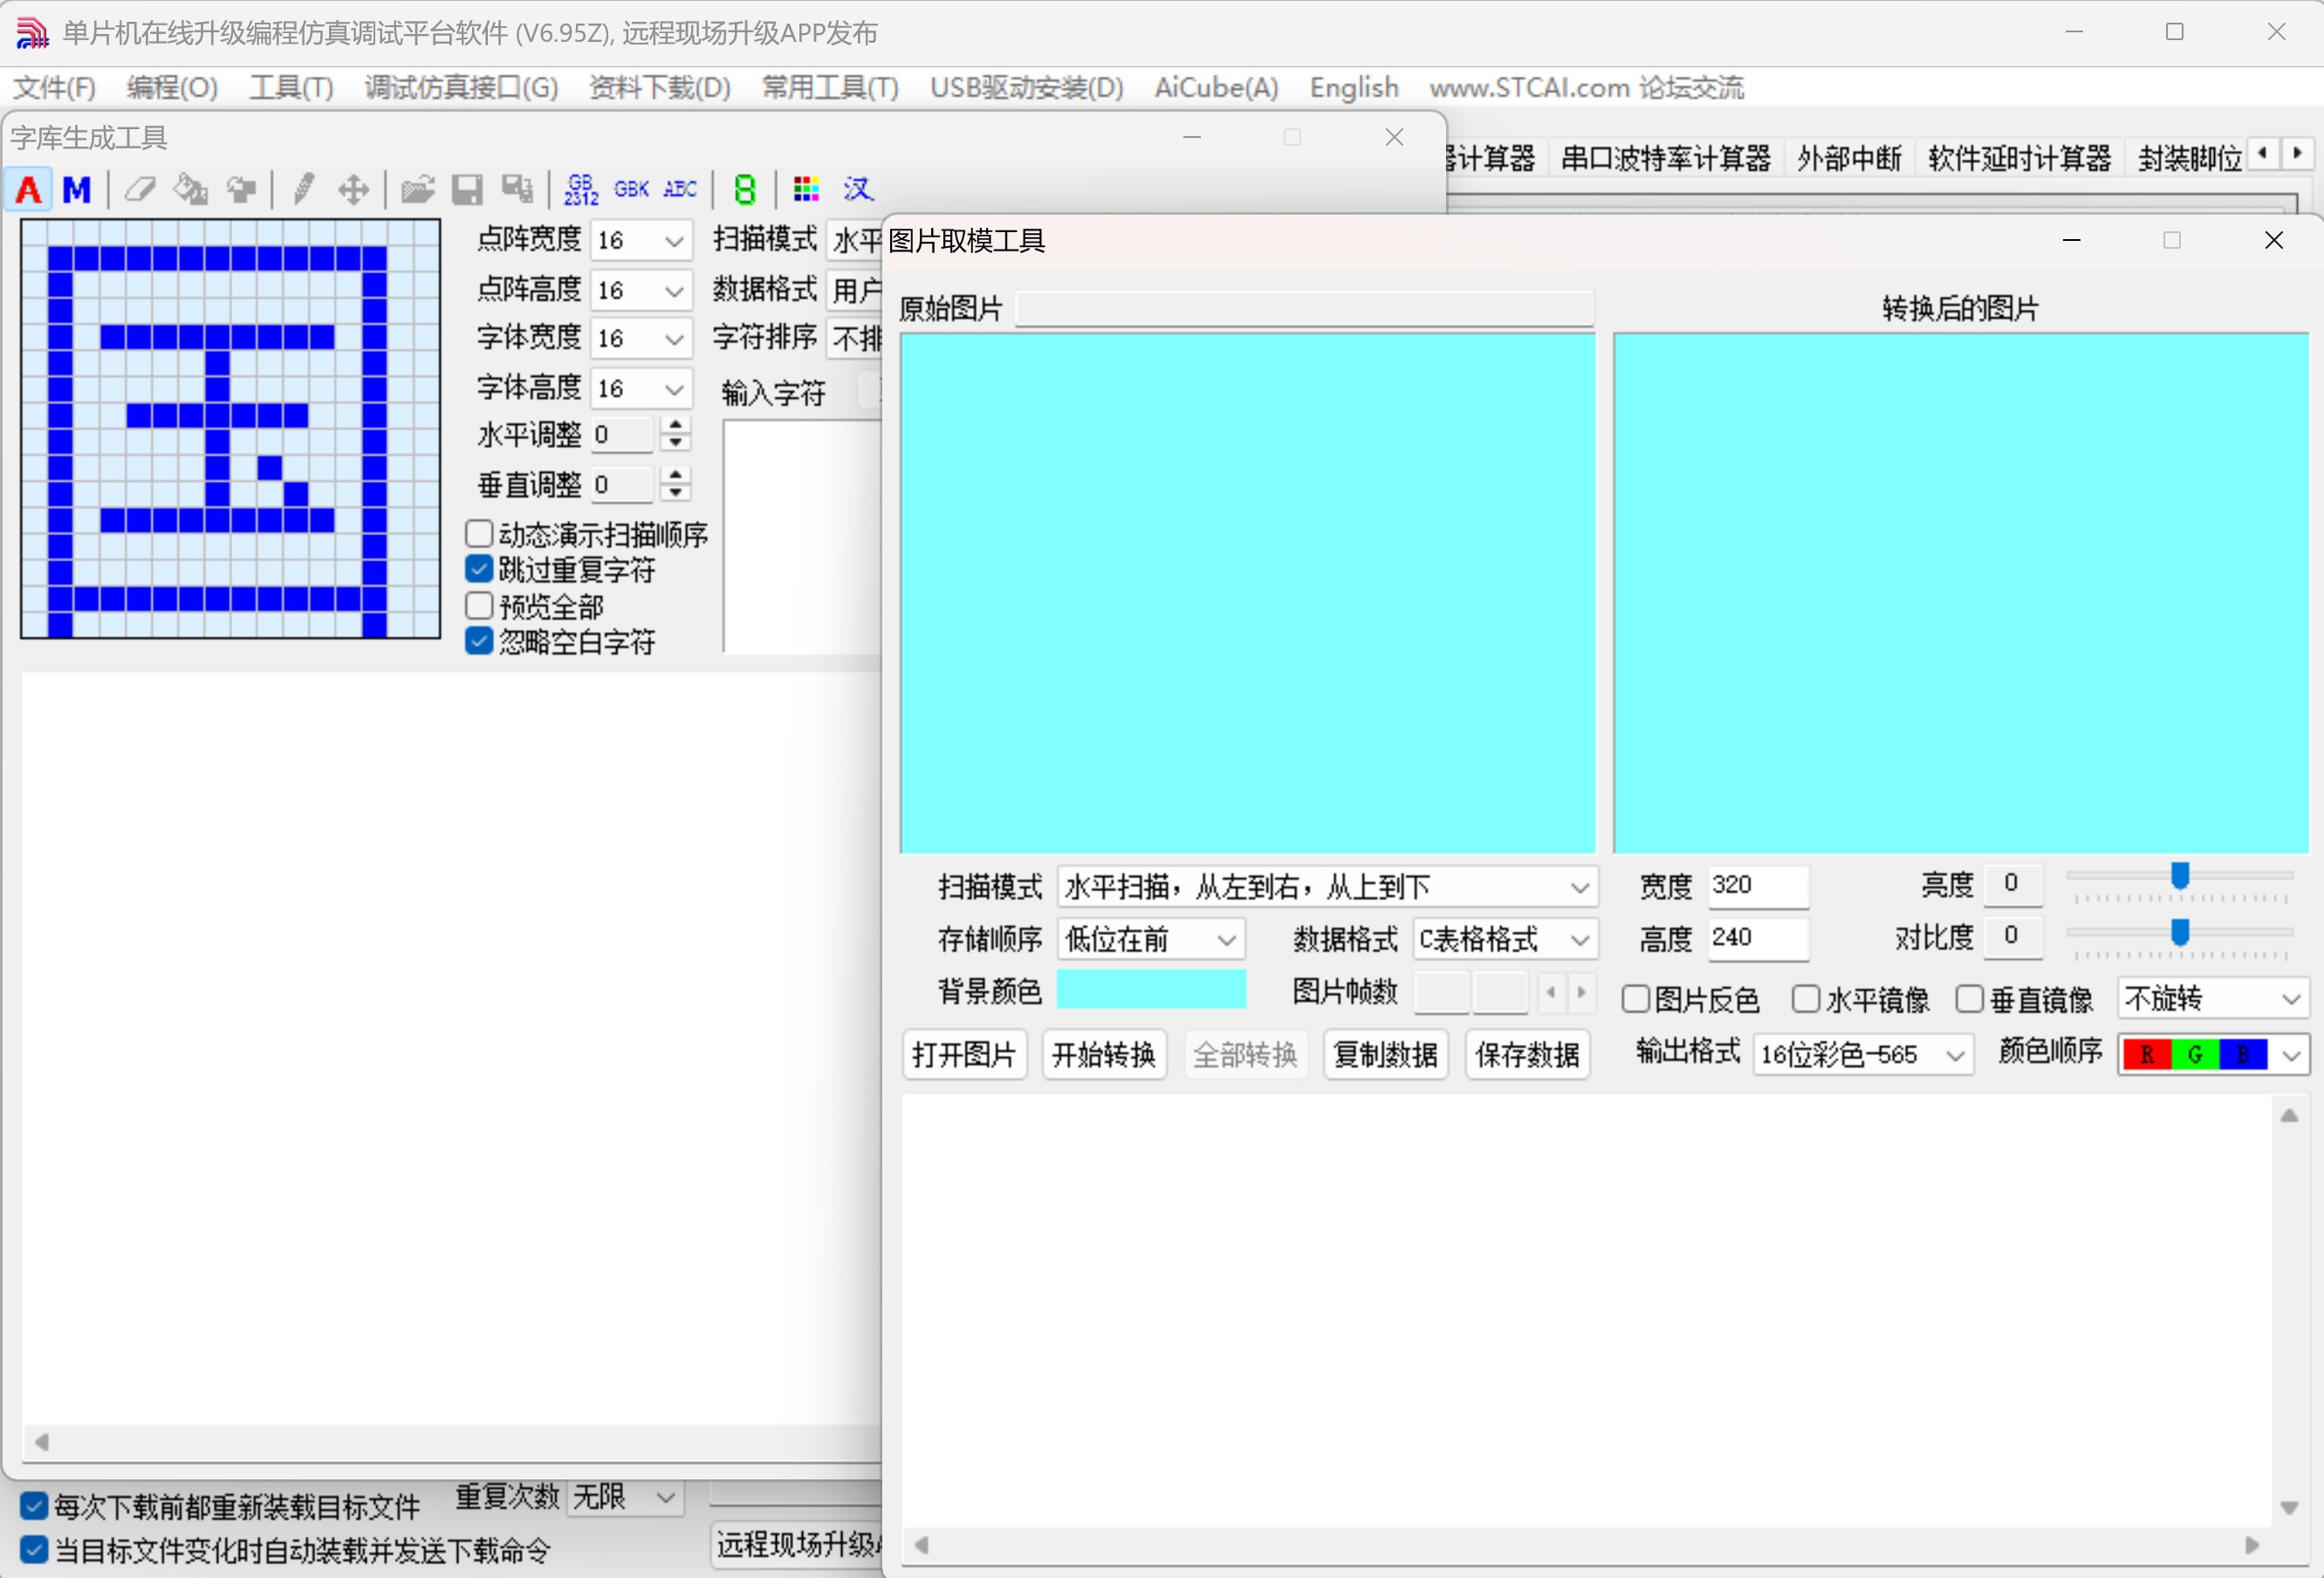Image resolution: width=2324 pixels, height=1578 pixels.
Task: Select the red A mode icon
Action: coord(29,189)
